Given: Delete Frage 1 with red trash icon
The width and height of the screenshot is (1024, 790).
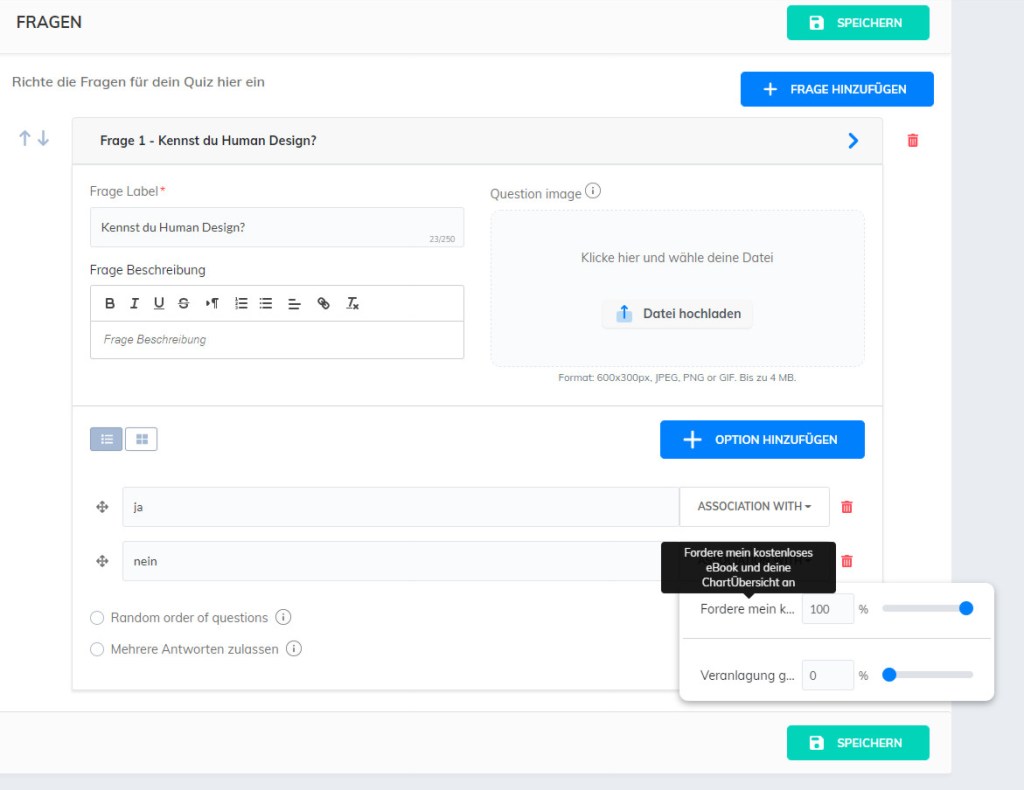Looking at the screenshot, I should 912,141.
